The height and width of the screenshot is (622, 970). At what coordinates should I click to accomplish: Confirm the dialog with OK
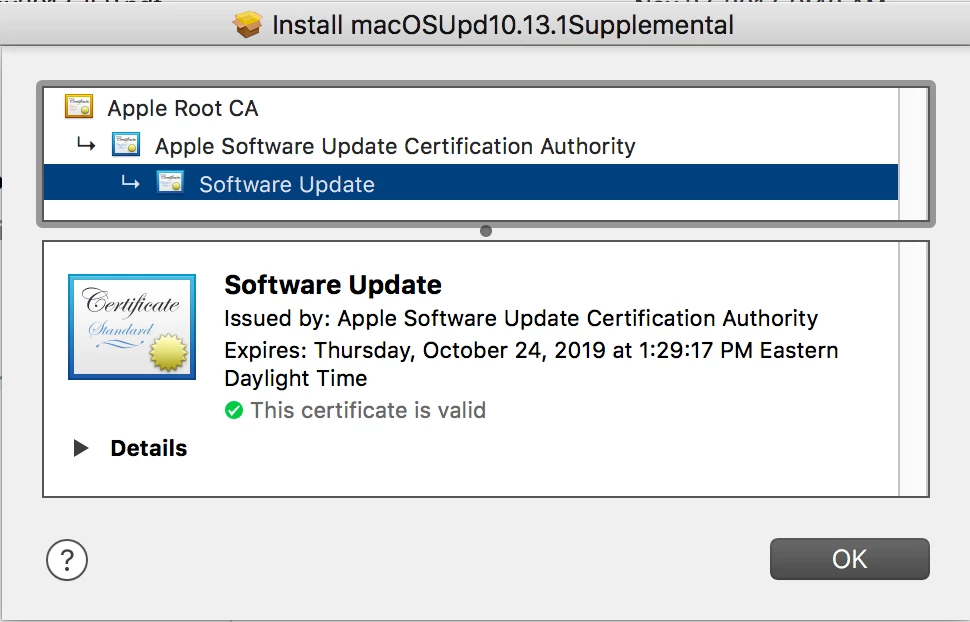[x=849, y=559]
